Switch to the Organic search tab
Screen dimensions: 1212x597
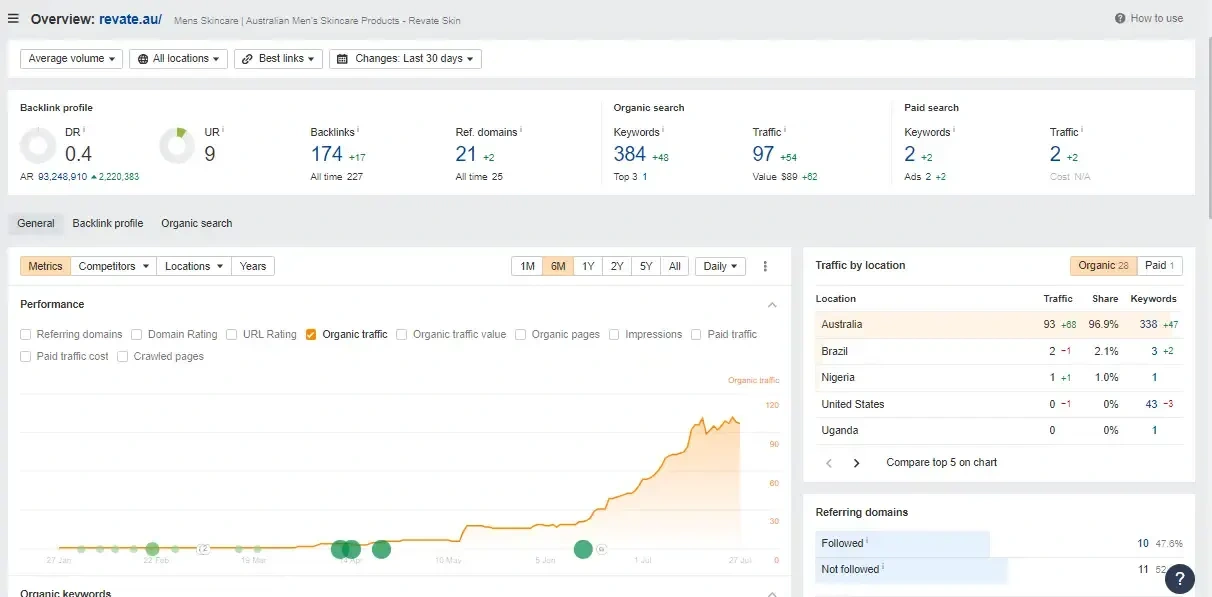(197, 224)
